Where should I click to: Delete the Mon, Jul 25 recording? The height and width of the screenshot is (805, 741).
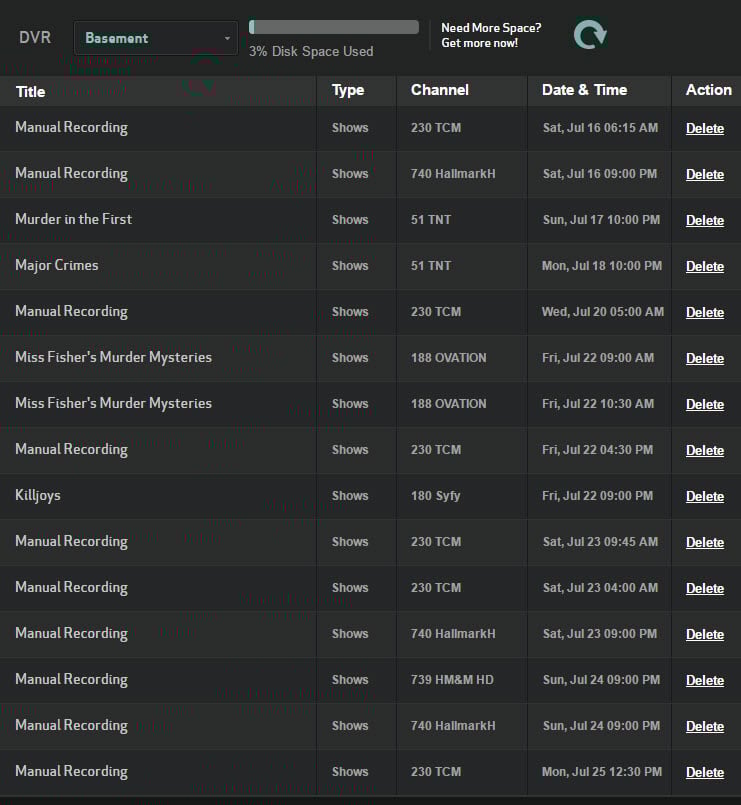[704, 772]
